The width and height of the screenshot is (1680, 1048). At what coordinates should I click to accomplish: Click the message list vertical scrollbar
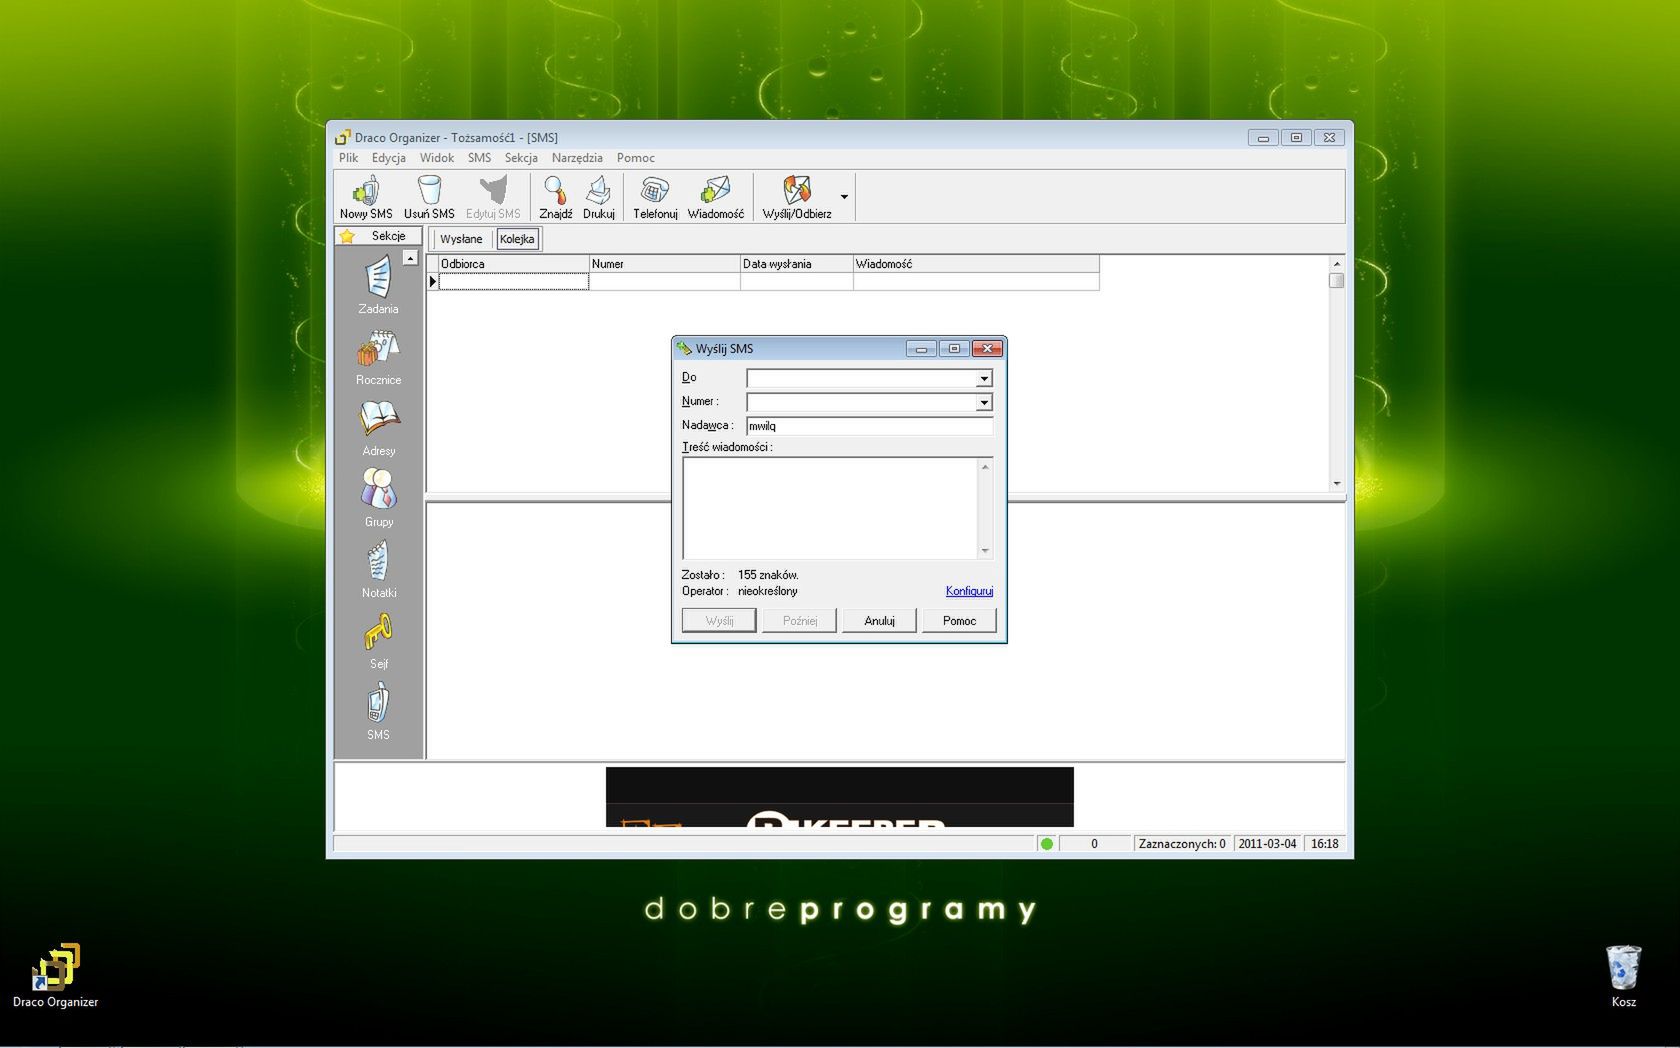point(1336,372)
